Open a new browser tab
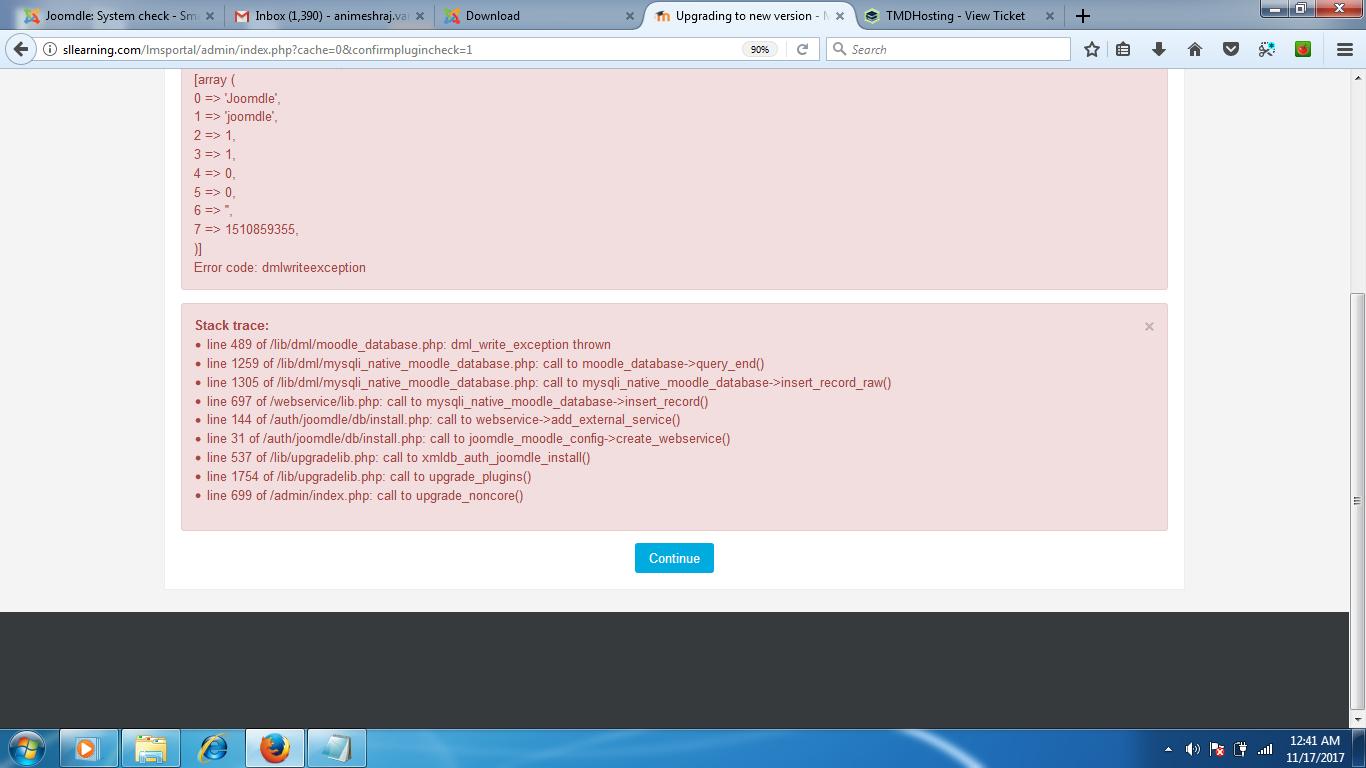 point(1082,16)
